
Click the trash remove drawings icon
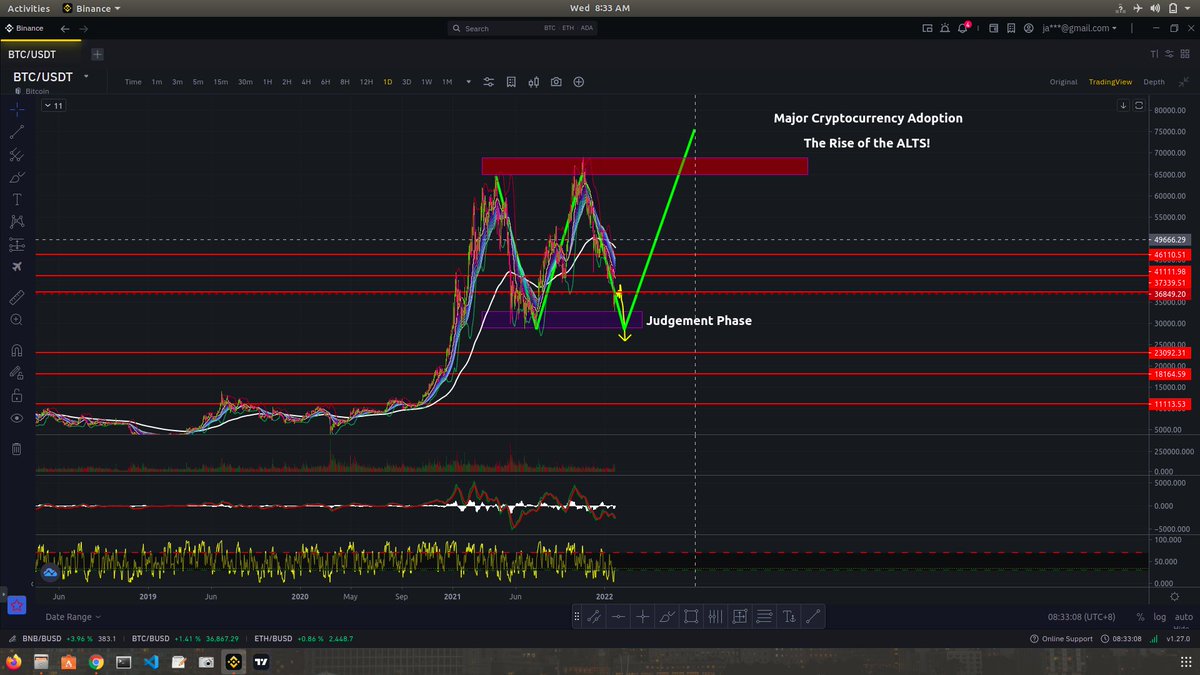click(x=16, y=448)
